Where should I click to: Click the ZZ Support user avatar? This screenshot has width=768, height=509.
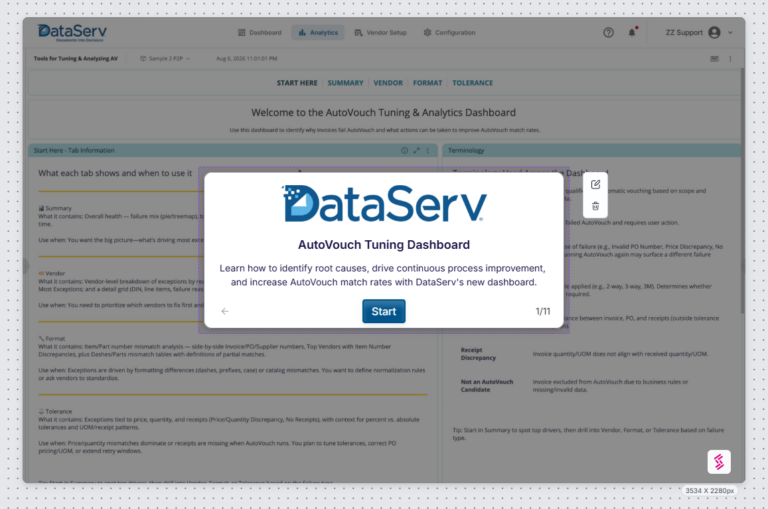(714, 32)
